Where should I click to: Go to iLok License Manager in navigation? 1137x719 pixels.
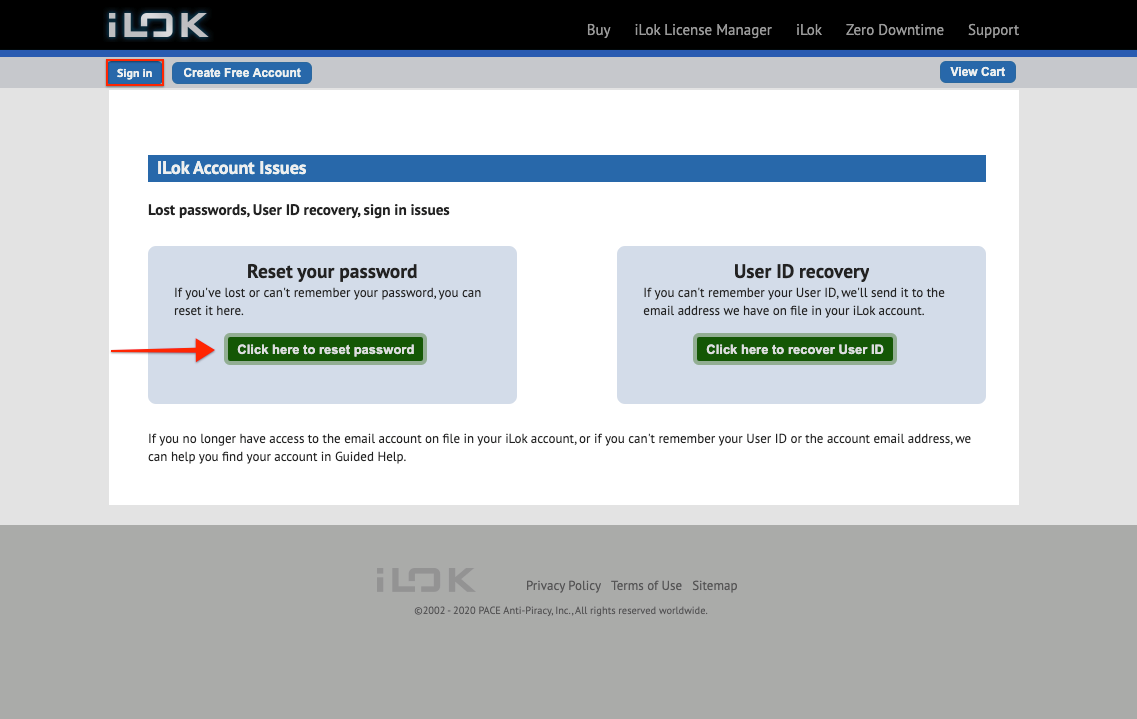point(703,30)
